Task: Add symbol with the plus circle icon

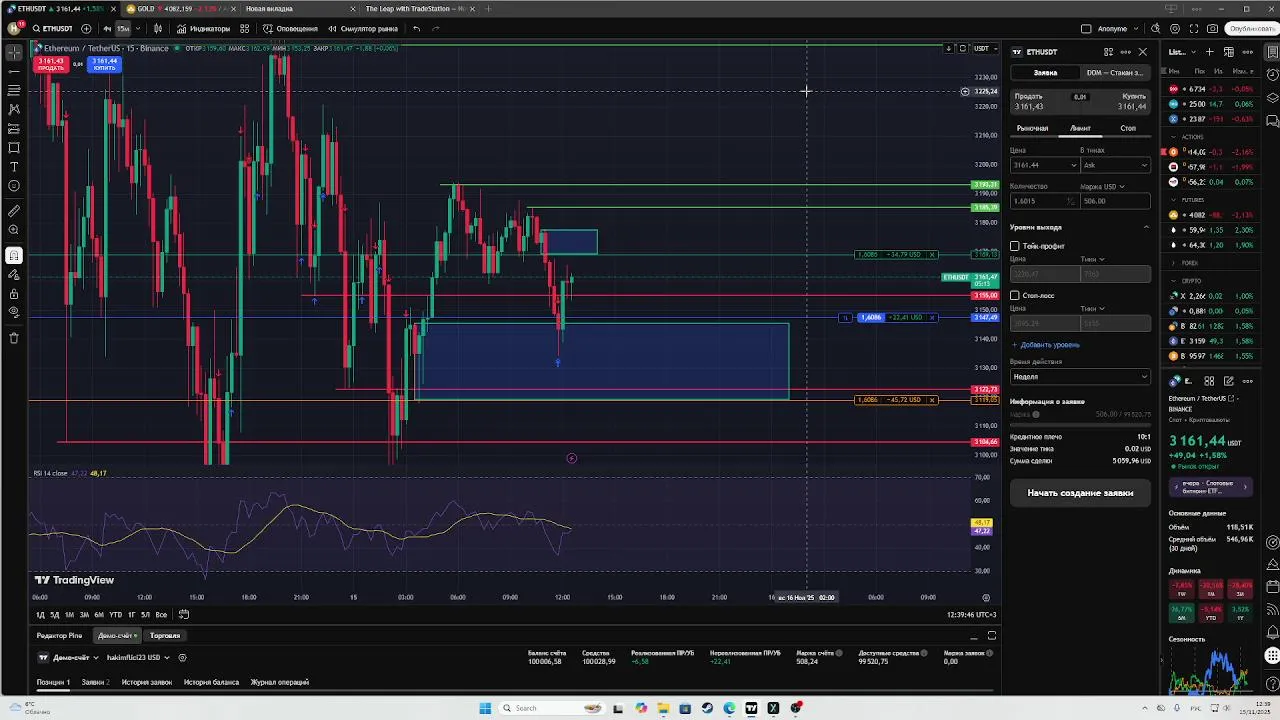Action: tap(86, 29)
